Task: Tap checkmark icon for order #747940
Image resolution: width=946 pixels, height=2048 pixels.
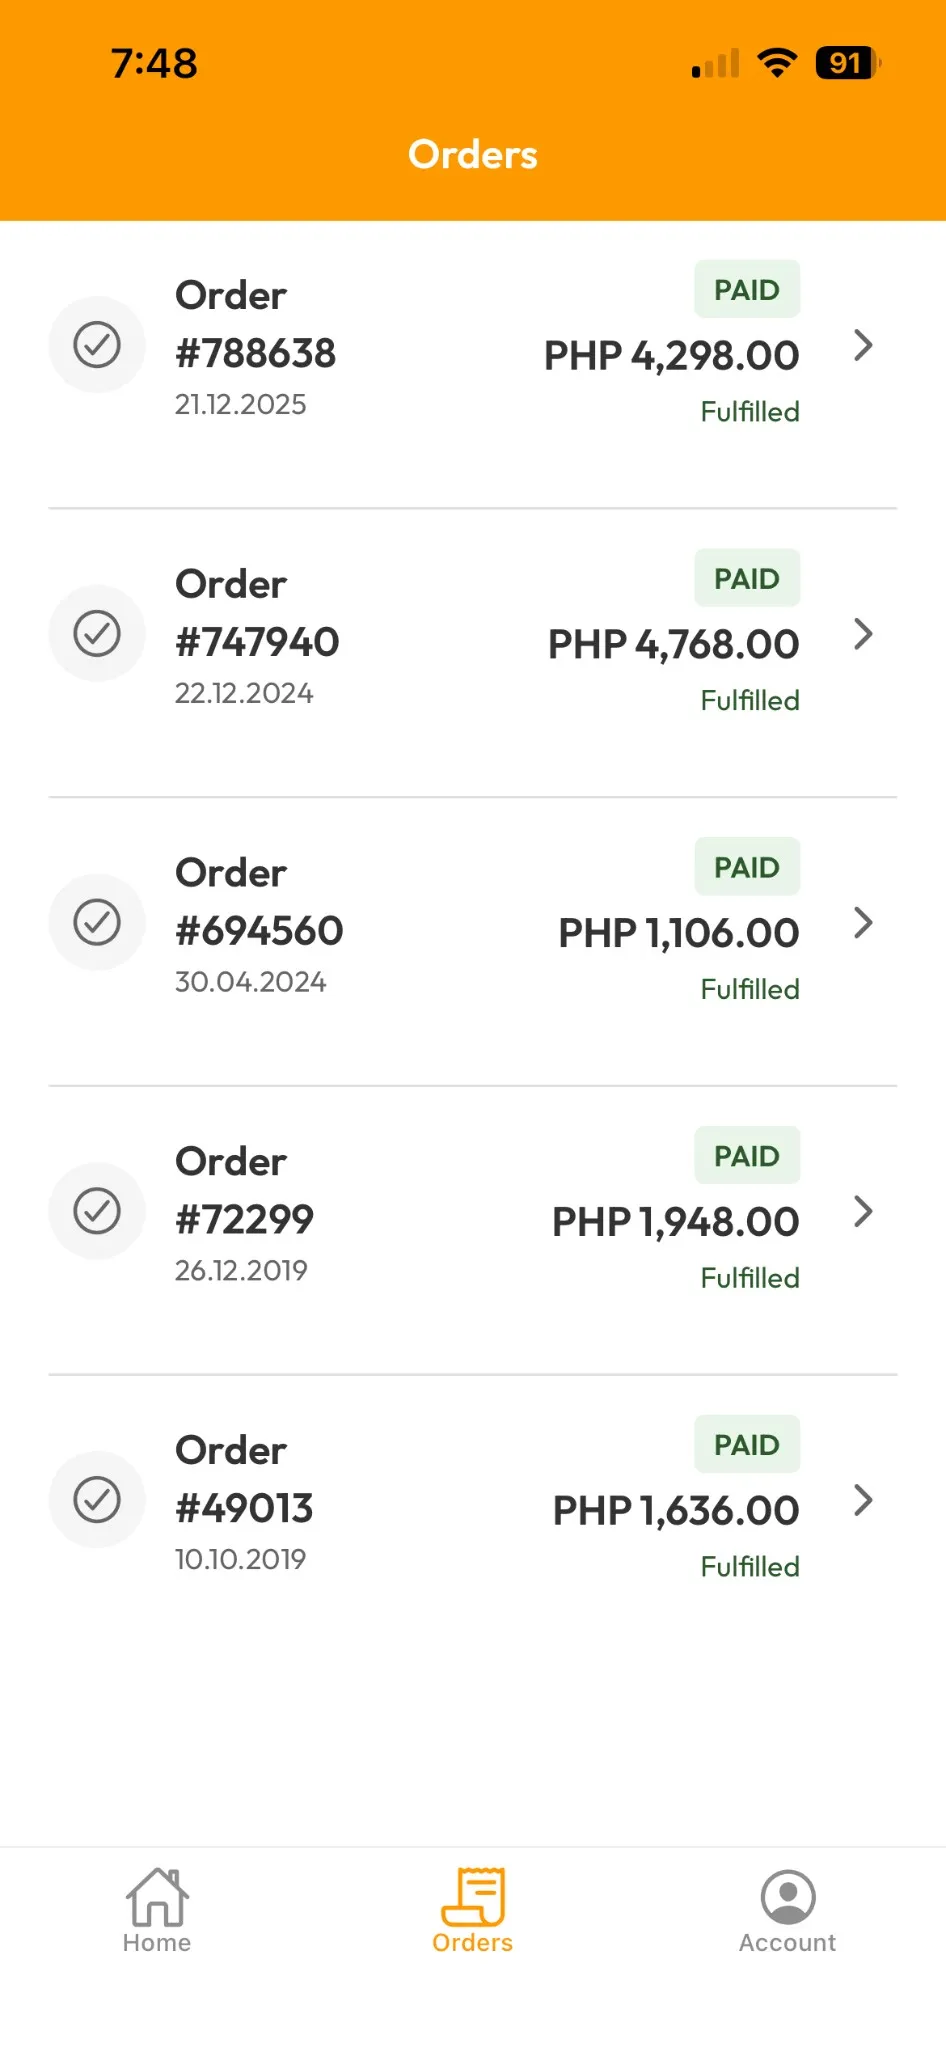Action: coord(97,634)
